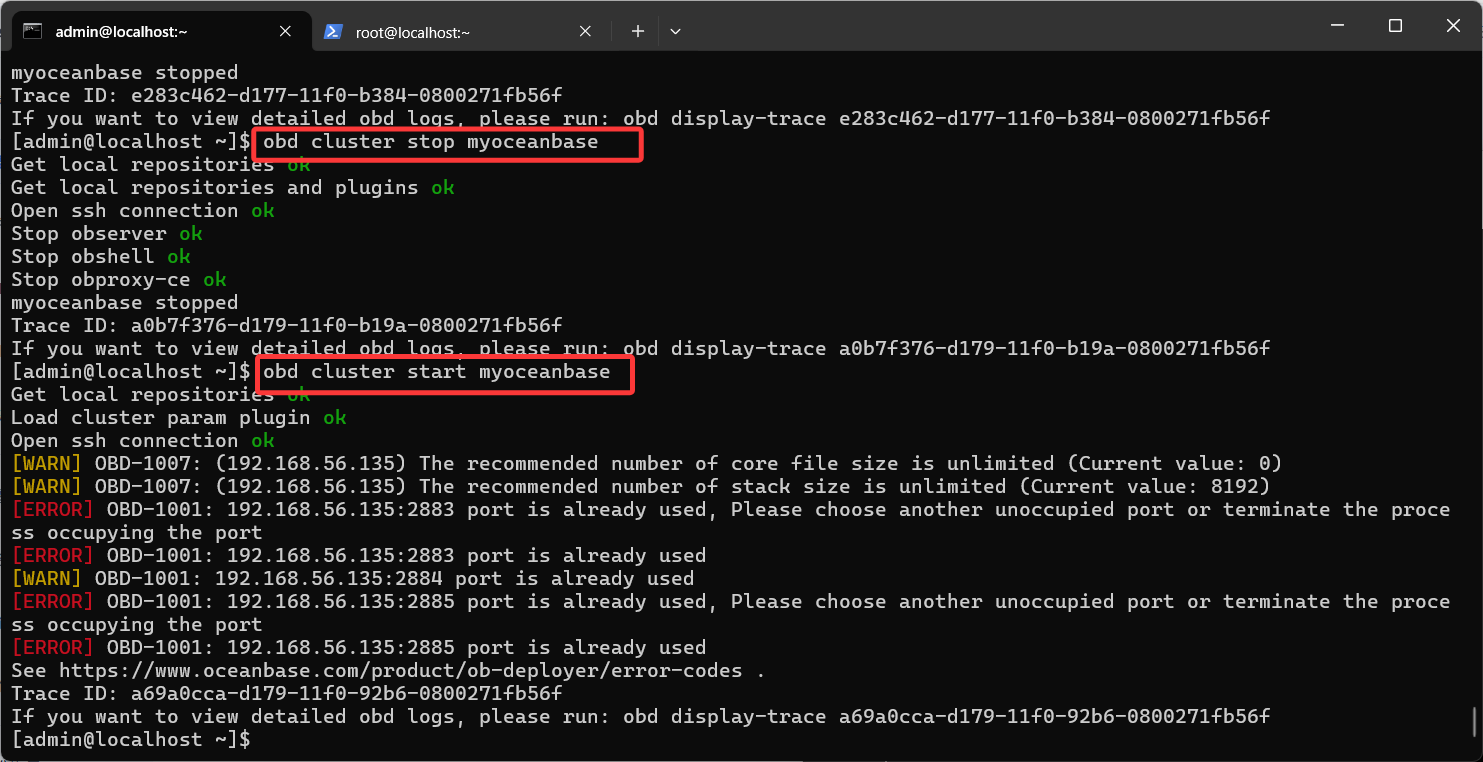Minimize the terminal window
The image size is (1483, 762).
(x=1339, y=26)
